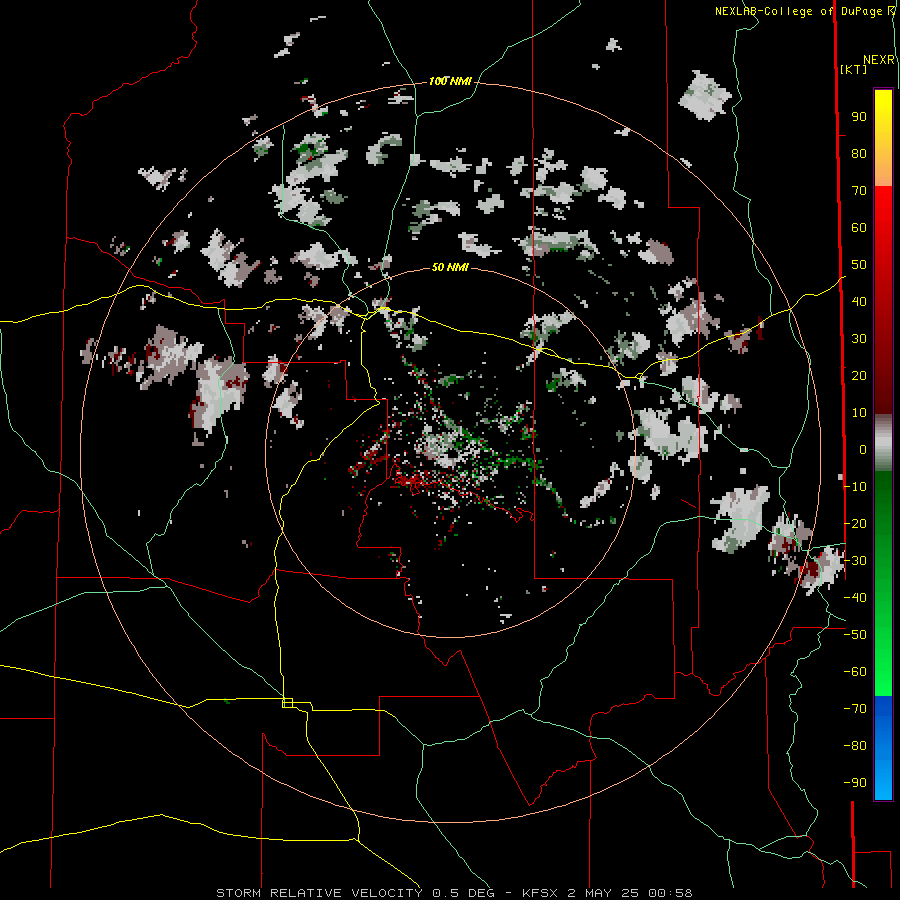Viewport: 900px width, 900px height.
Task: Click the 10 value on velocity scale
Action: (859, 413)
